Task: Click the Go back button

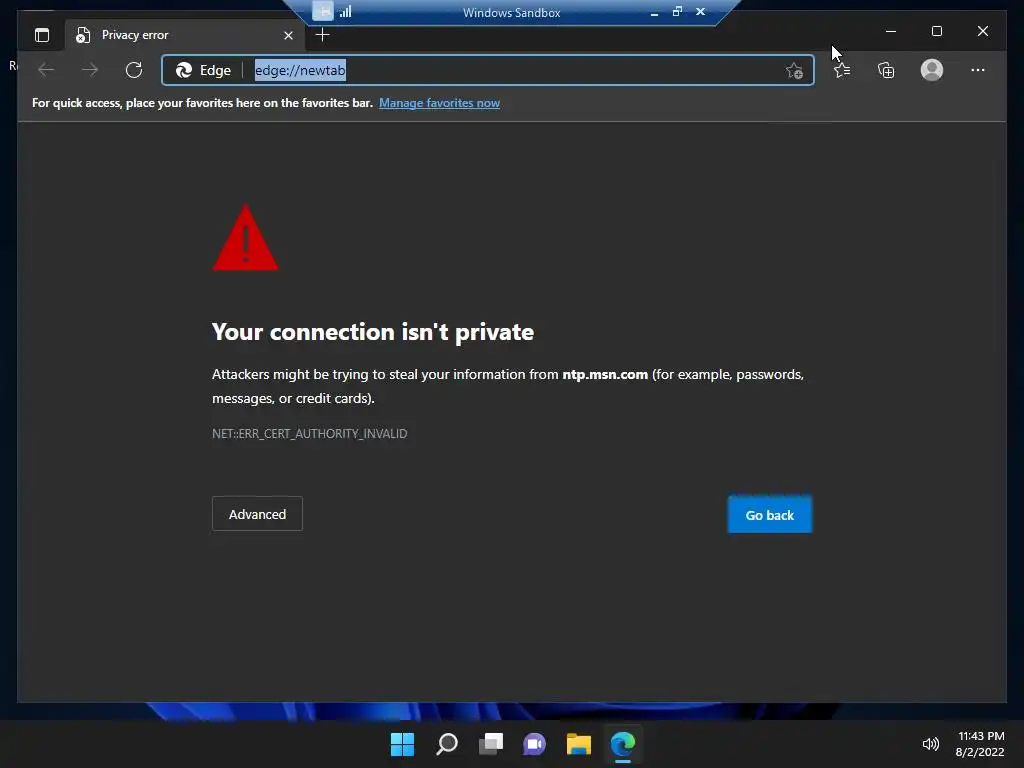Action: point(770,515)
